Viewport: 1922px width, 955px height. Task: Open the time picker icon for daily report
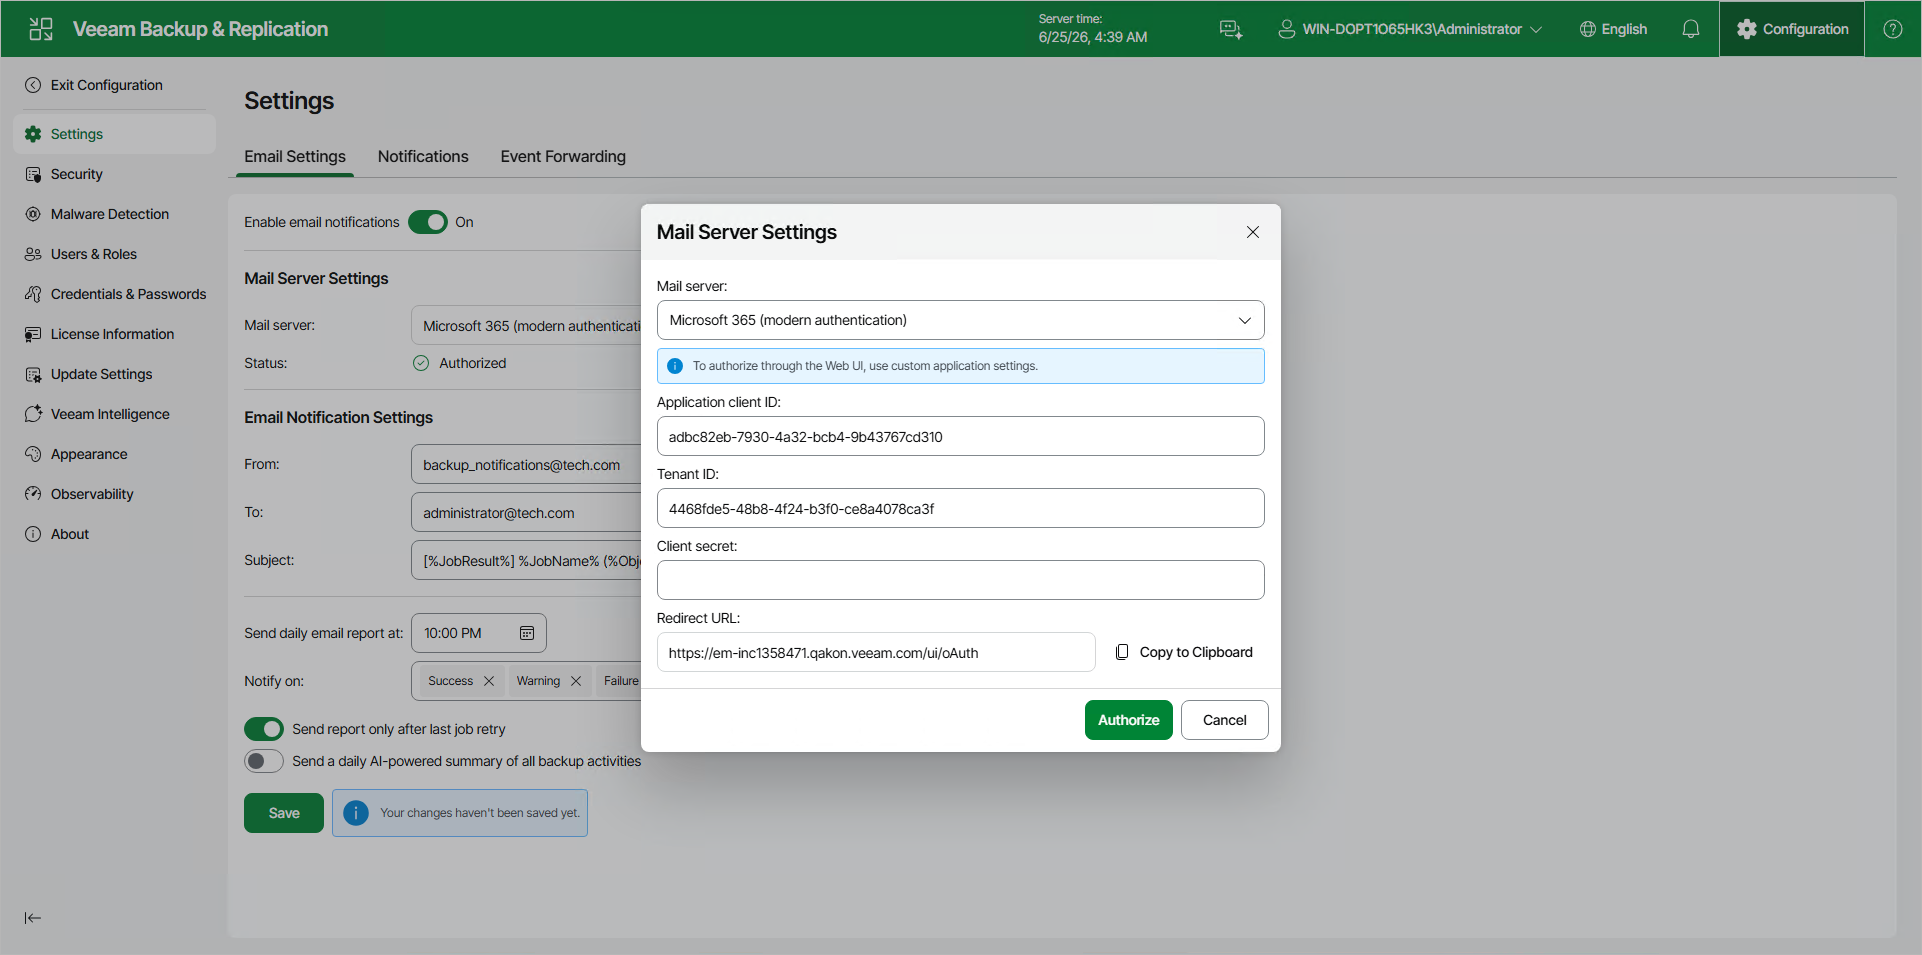(527, 633)
